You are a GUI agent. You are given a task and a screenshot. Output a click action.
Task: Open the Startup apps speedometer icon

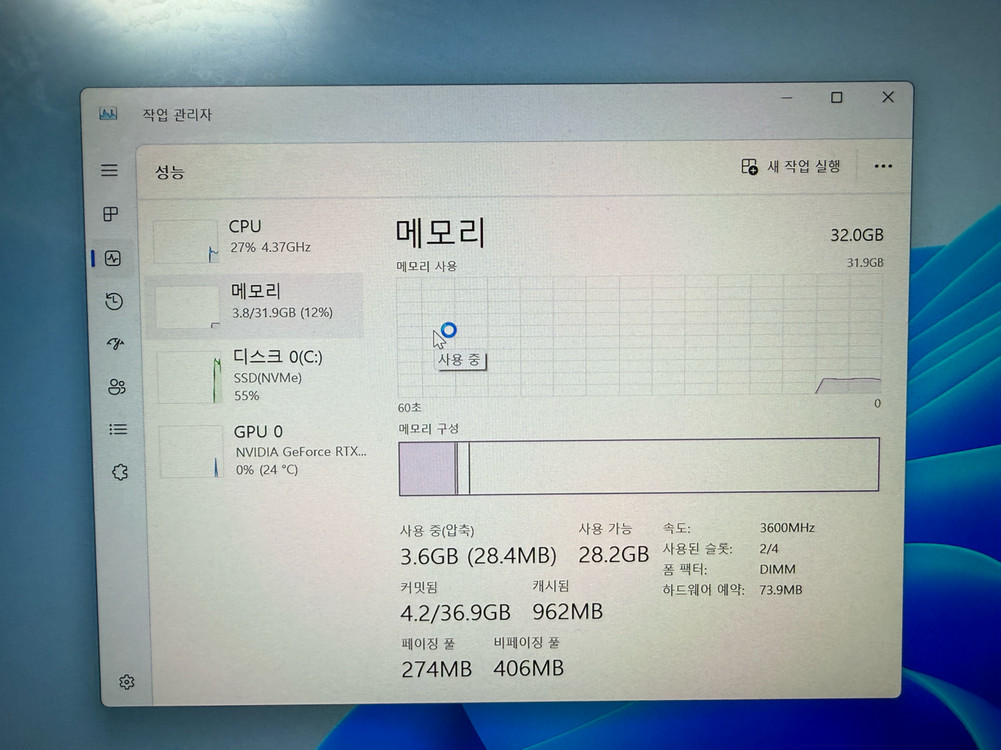click(113, 344)
